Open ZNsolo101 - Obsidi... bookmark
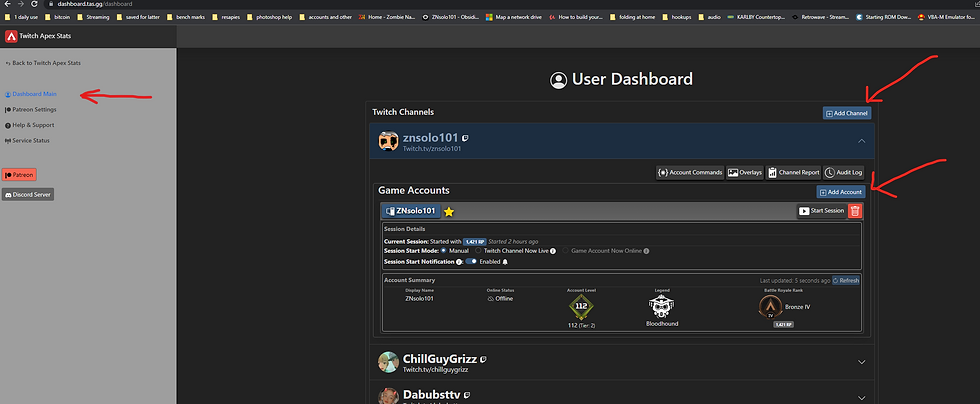This screenshot has width=980, height=404. tap(450, 18)
